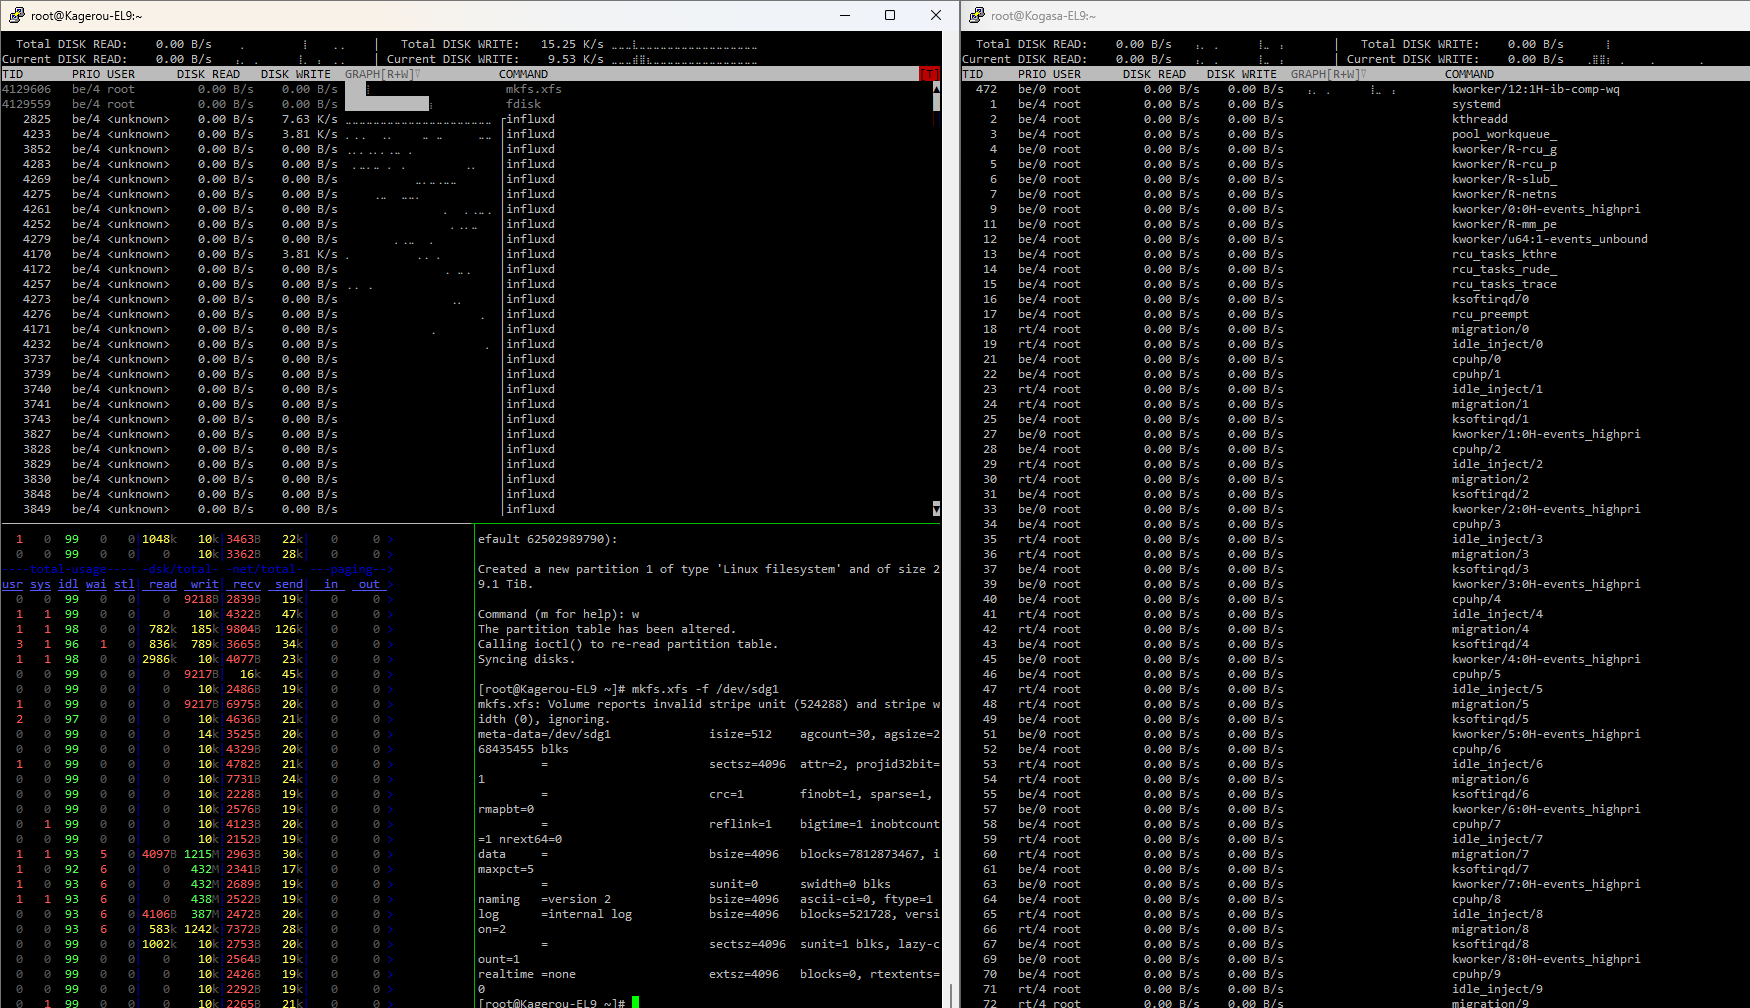
Task: Click dstat 'writ' column header
Action: tap(205, 584)
